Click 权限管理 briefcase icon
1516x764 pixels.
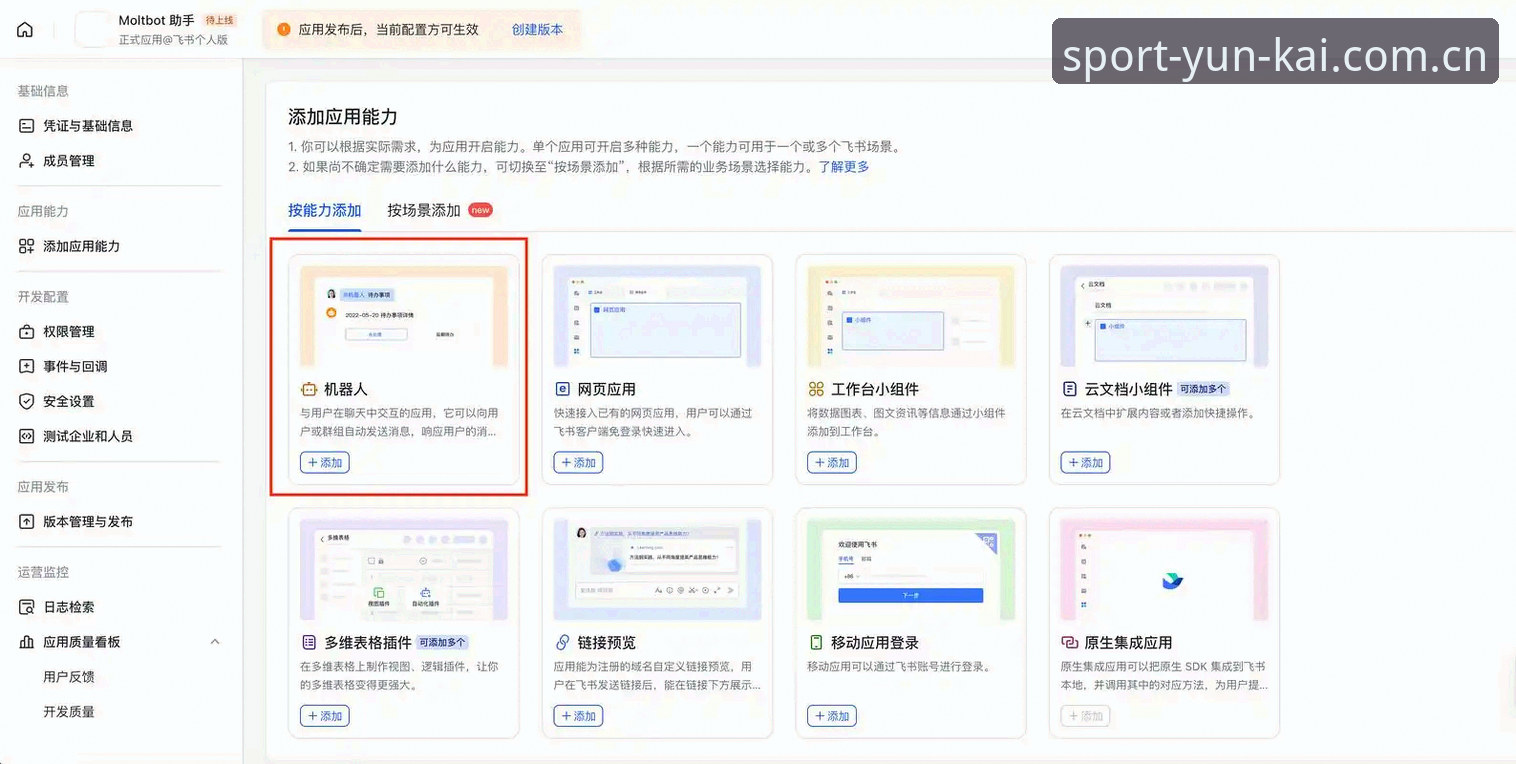pyautogui.click(x=27, y=332)
